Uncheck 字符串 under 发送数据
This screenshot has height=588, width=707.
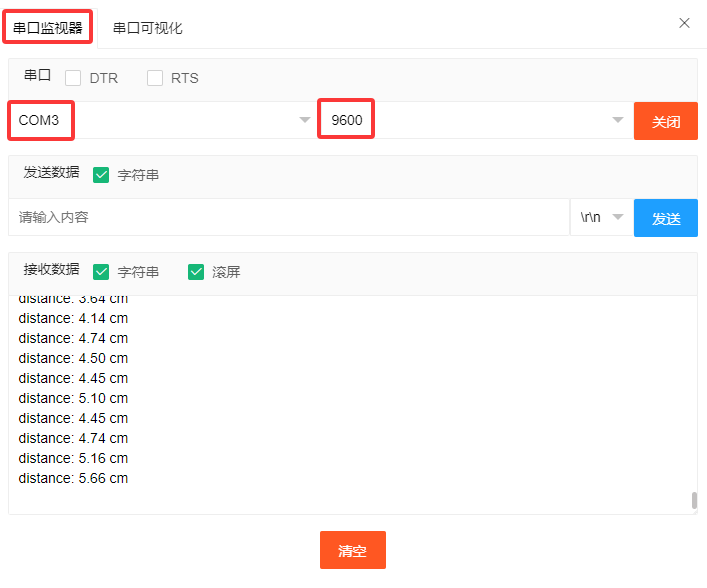tap(101, 175)
